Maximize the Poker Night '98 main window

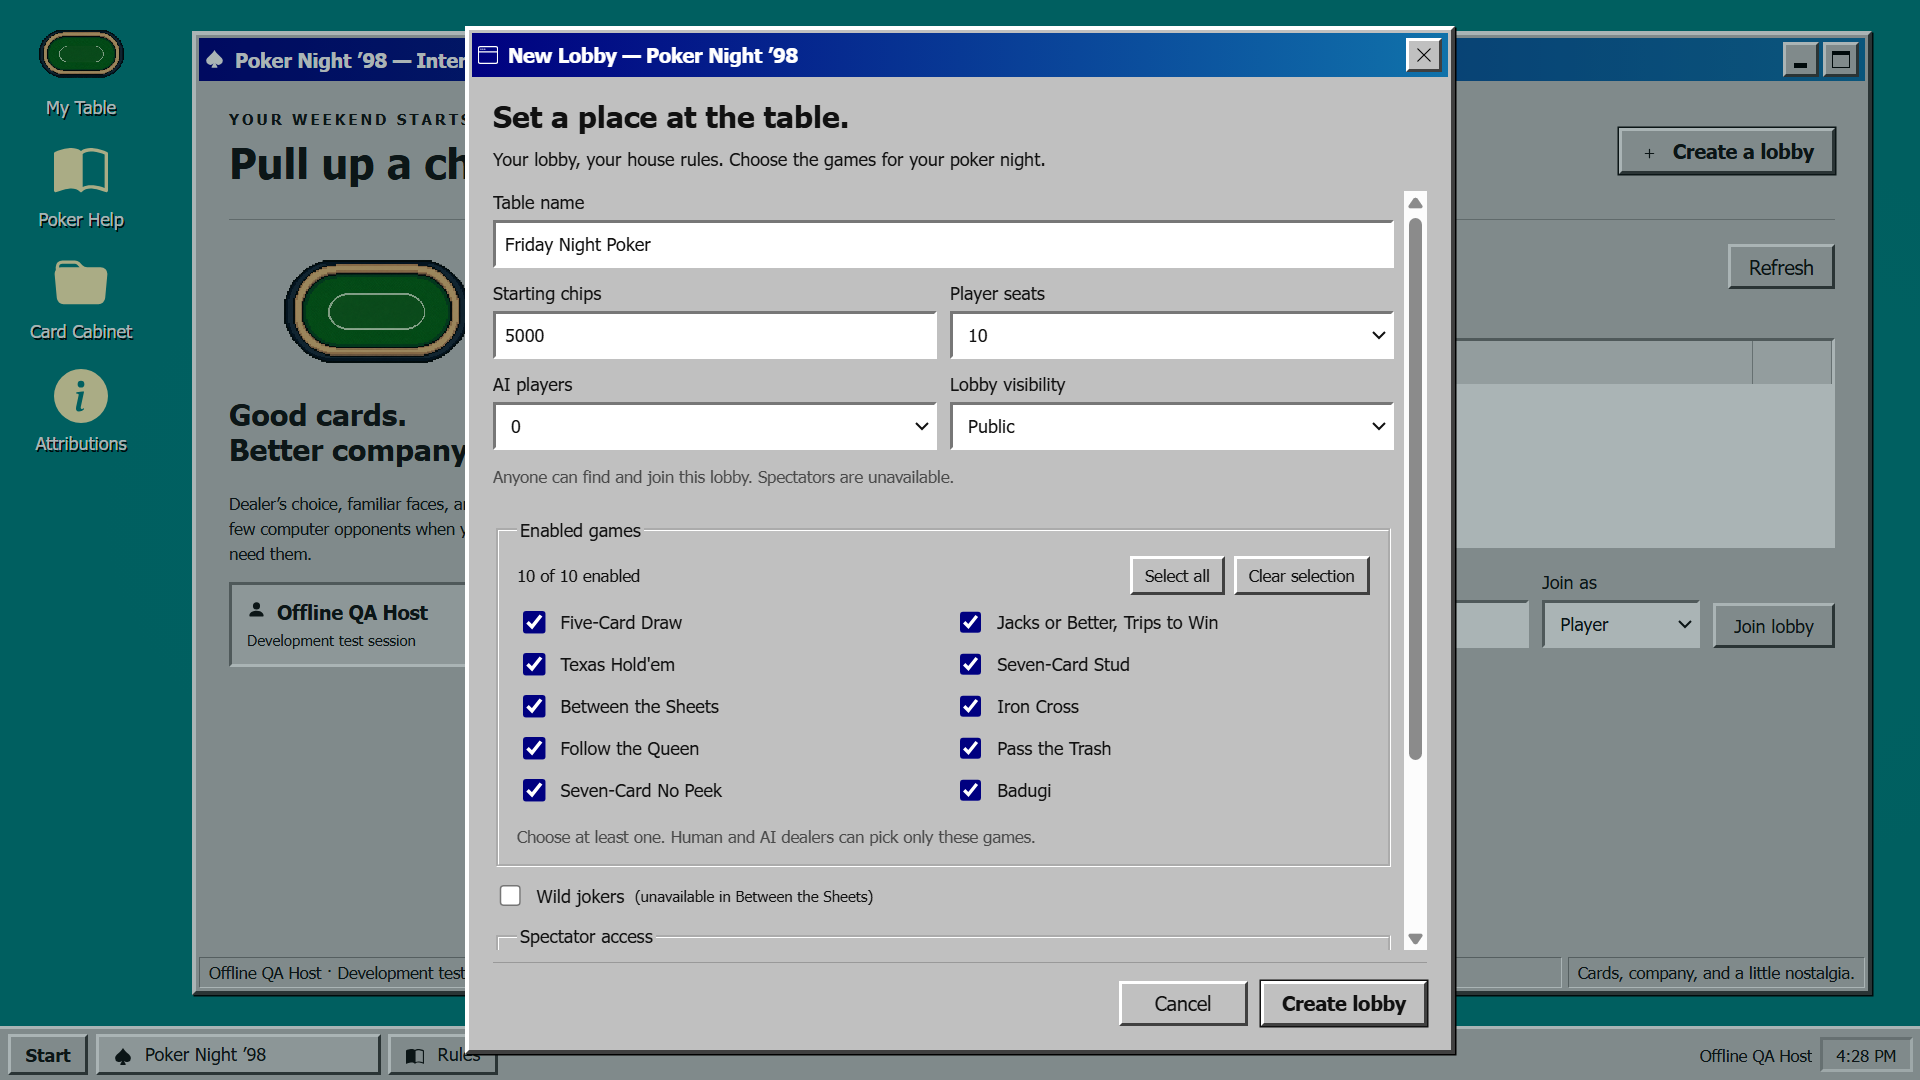[x=1840, y=60]
